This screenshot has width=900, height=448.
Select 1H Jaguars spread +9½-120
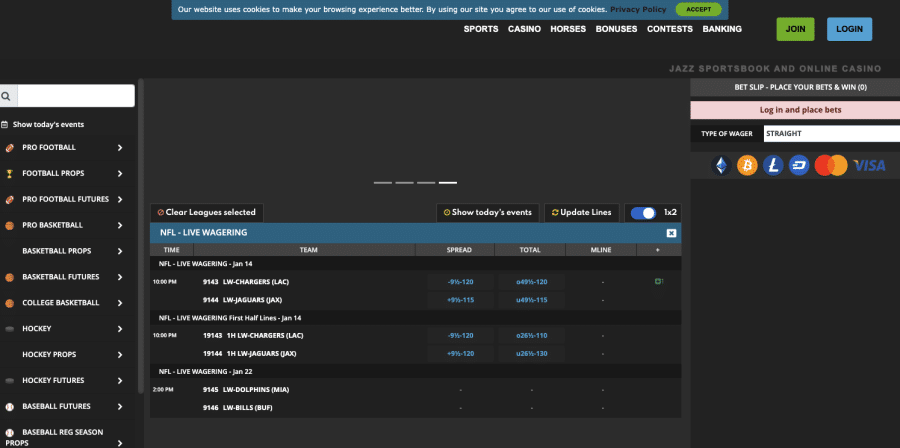[x=460, y=354]
